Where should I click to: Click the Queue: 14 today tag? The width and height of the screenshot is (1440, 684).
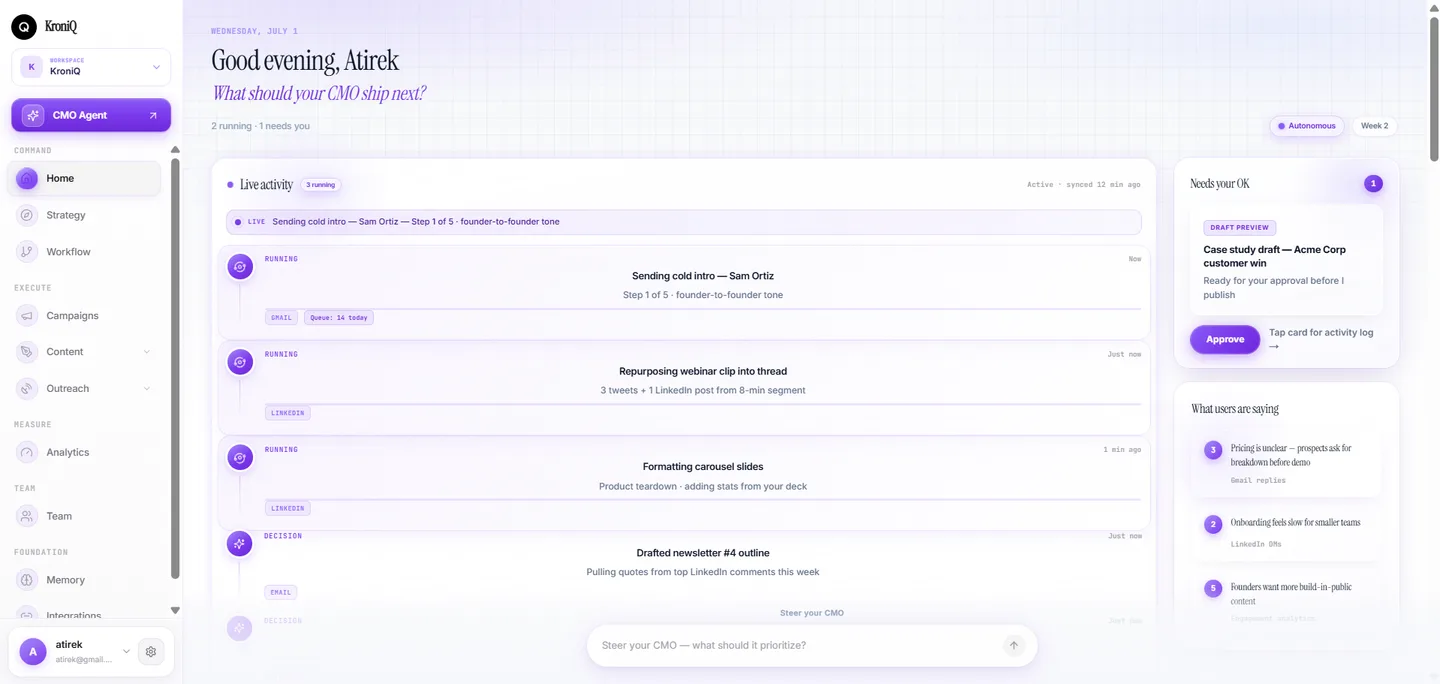(x=339, y=318)
